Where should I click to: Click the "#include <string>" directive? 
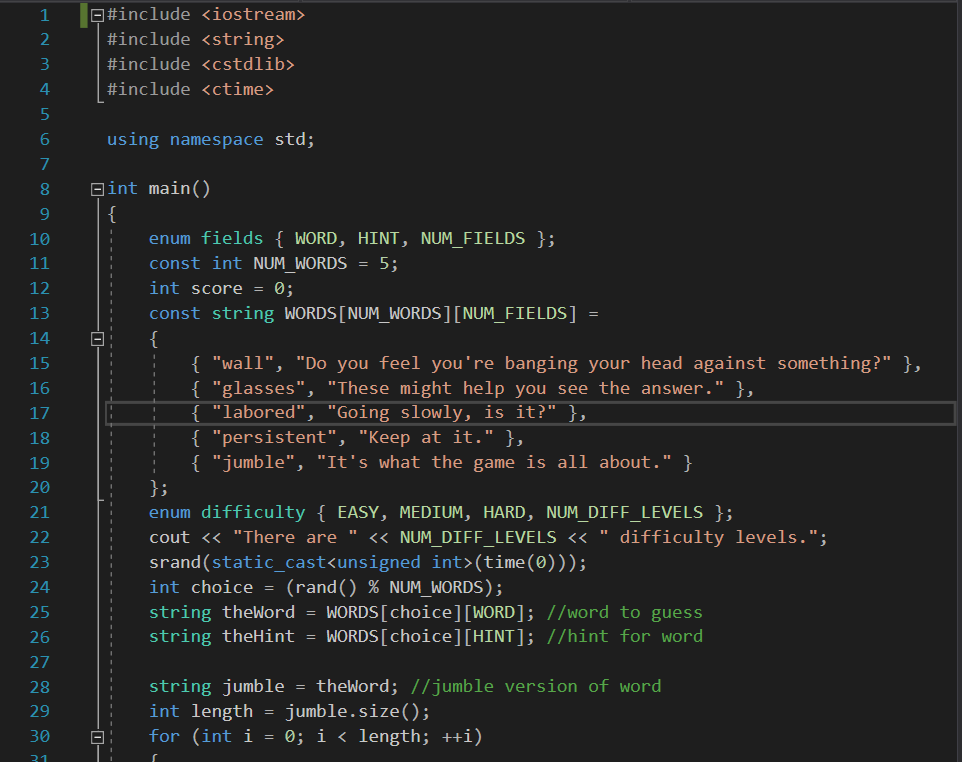click(196, 39)
